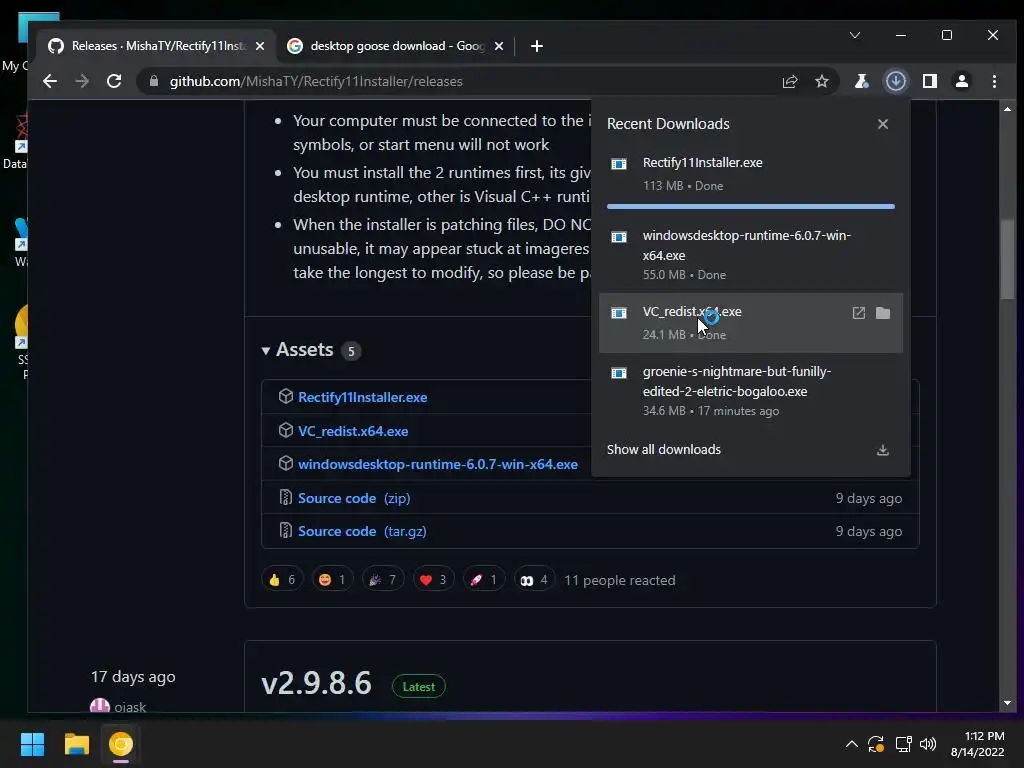The height and width of the screenshot is (768, 1024).
Task: Click scrollbar down arrow
Action: (x=1008, y=703)
